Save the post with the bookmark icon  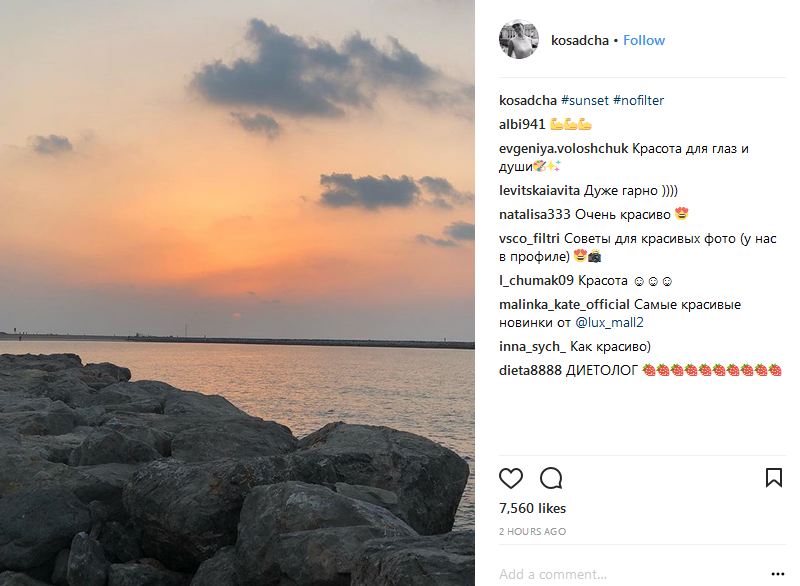click(x=774, y=478)
